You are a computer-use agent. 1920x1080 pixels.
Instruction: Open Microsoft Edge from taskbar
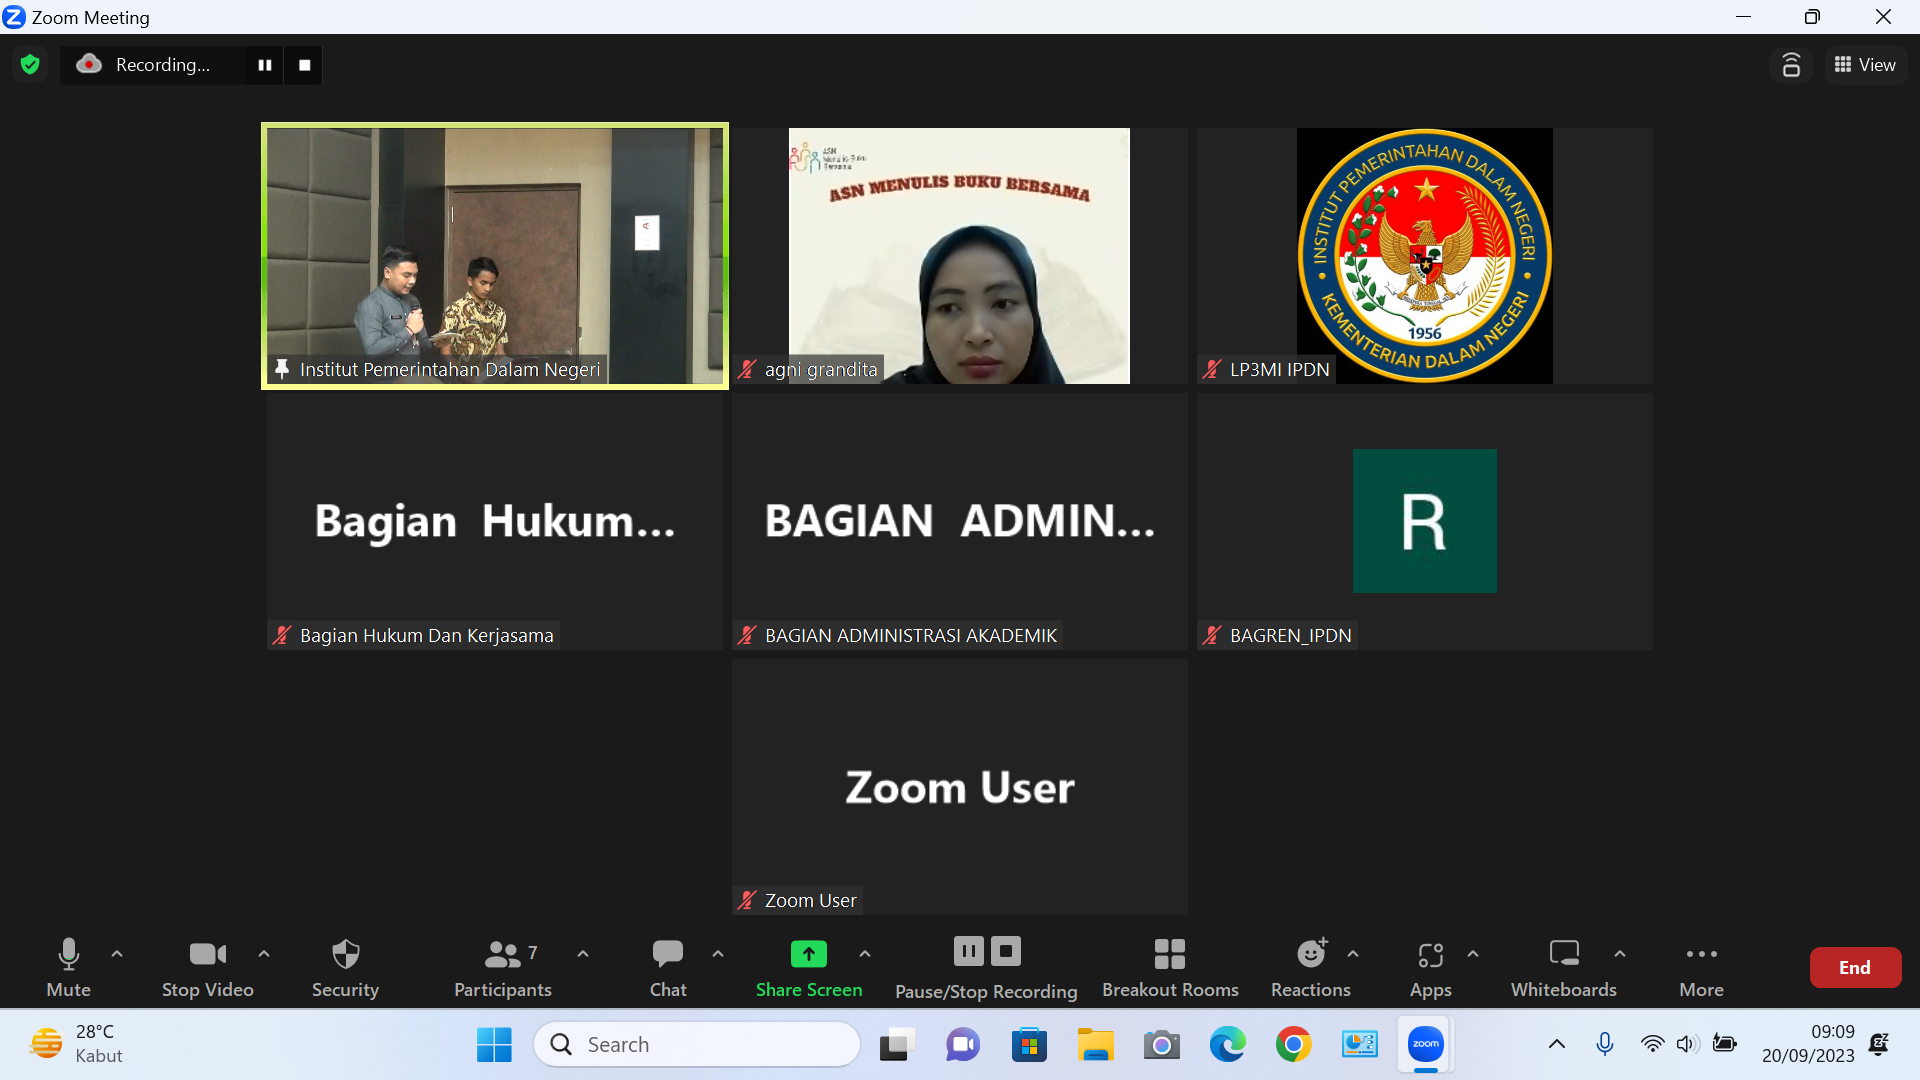pyautogui.click(x=1227, y=1045)
